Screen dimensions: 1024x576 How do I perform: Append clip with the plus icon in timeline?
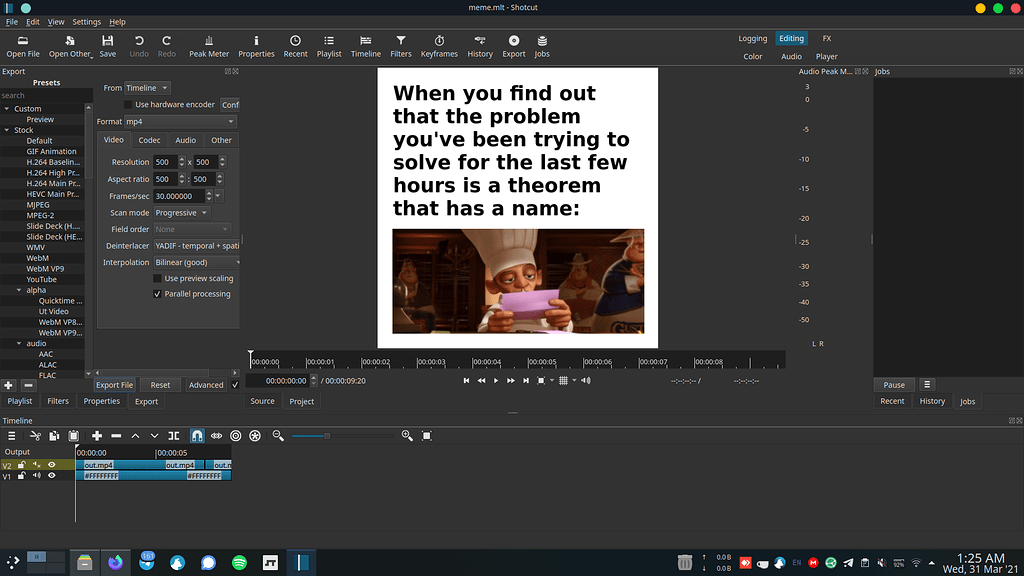[97, 436]
